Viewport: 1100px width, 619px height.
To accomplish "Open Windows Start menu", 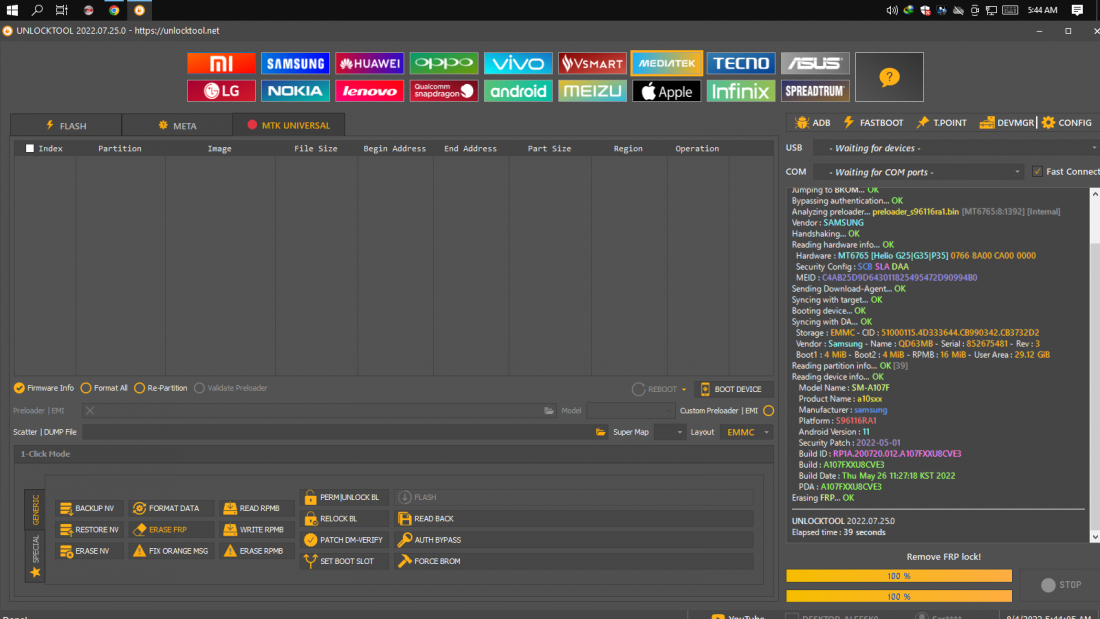I will click(x=12, y=10).
